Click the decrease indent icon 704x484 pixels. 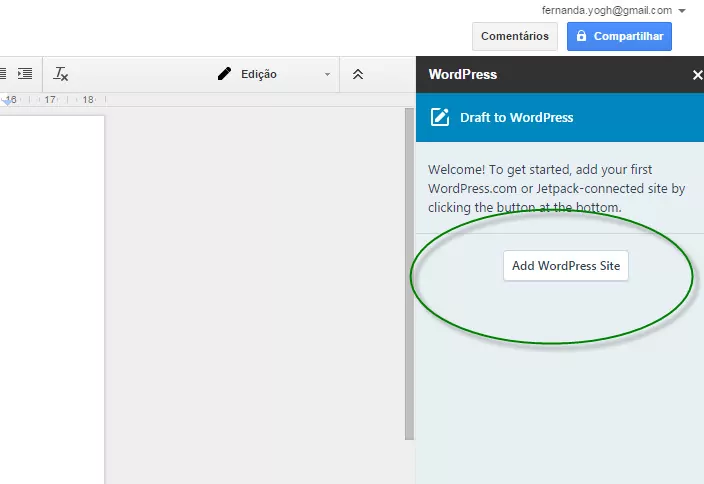pyautogui.click(x=3, y=74)
